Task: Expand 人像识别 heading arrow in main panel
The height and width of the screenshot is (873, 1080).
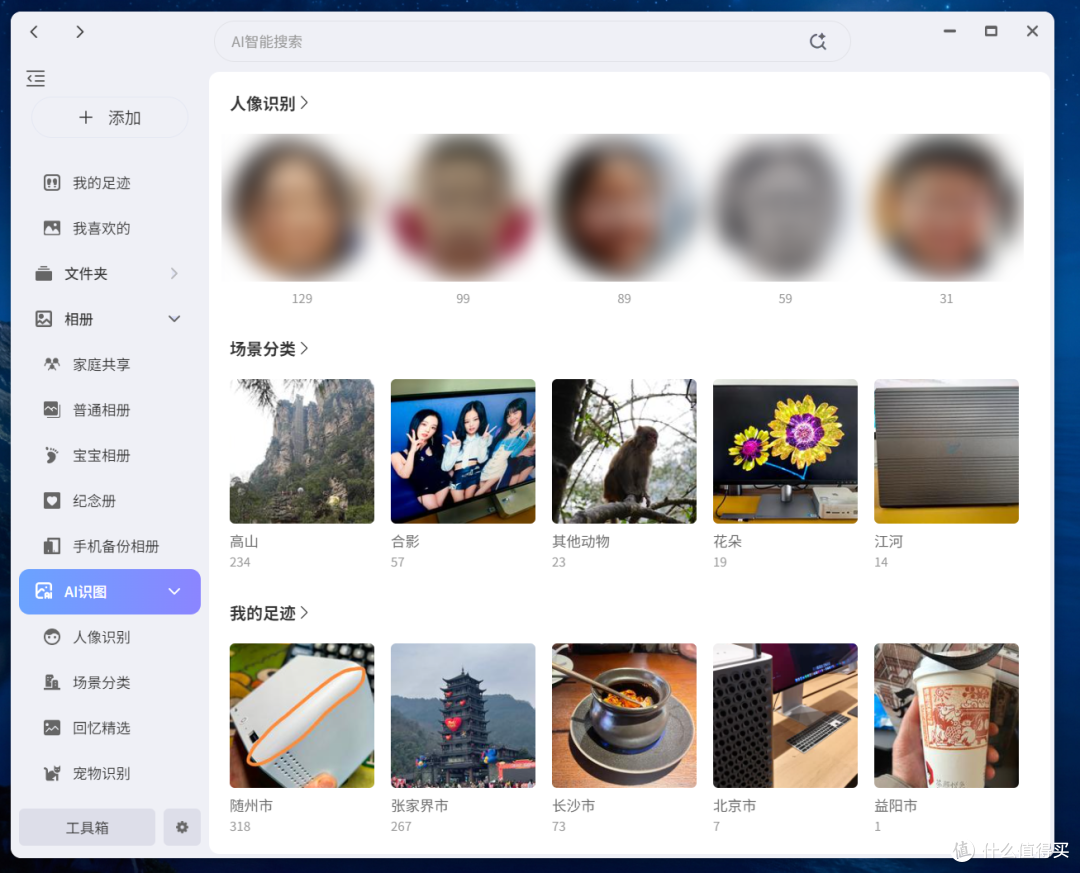Action: (x=304, y=103)
